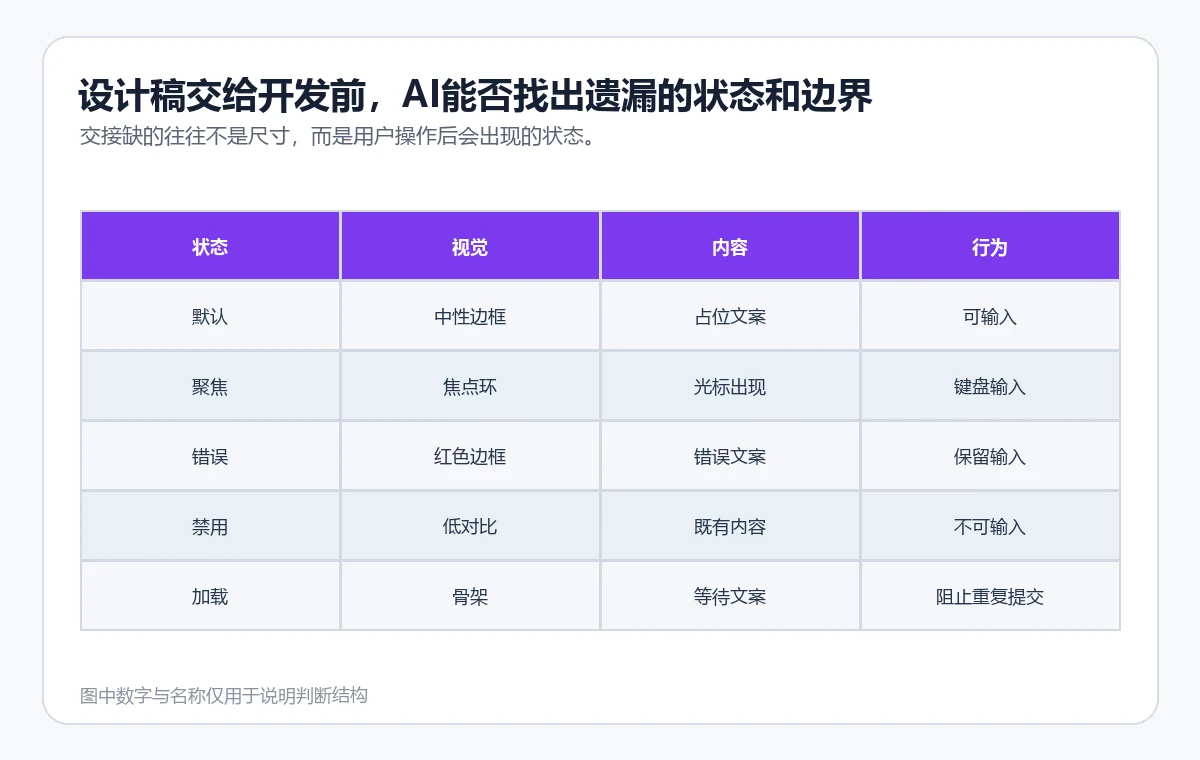This screenshot has height=760, width=1200.
Task: Click the 中性边框 cell
Action: tap(470, 316)
